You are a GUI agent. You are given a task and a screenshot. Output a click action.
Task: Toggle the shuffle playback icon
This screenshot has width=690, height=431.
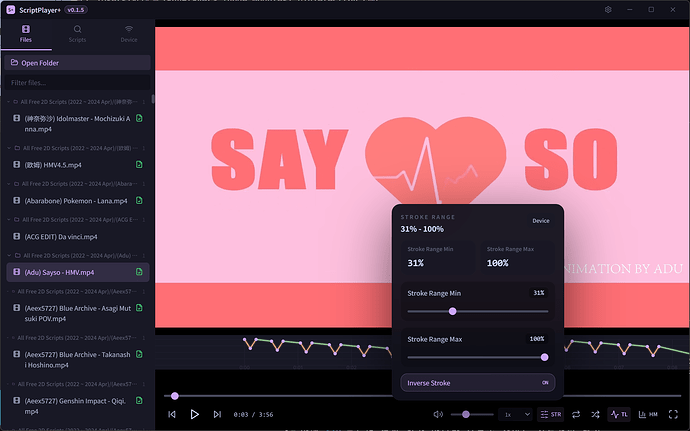595,414
